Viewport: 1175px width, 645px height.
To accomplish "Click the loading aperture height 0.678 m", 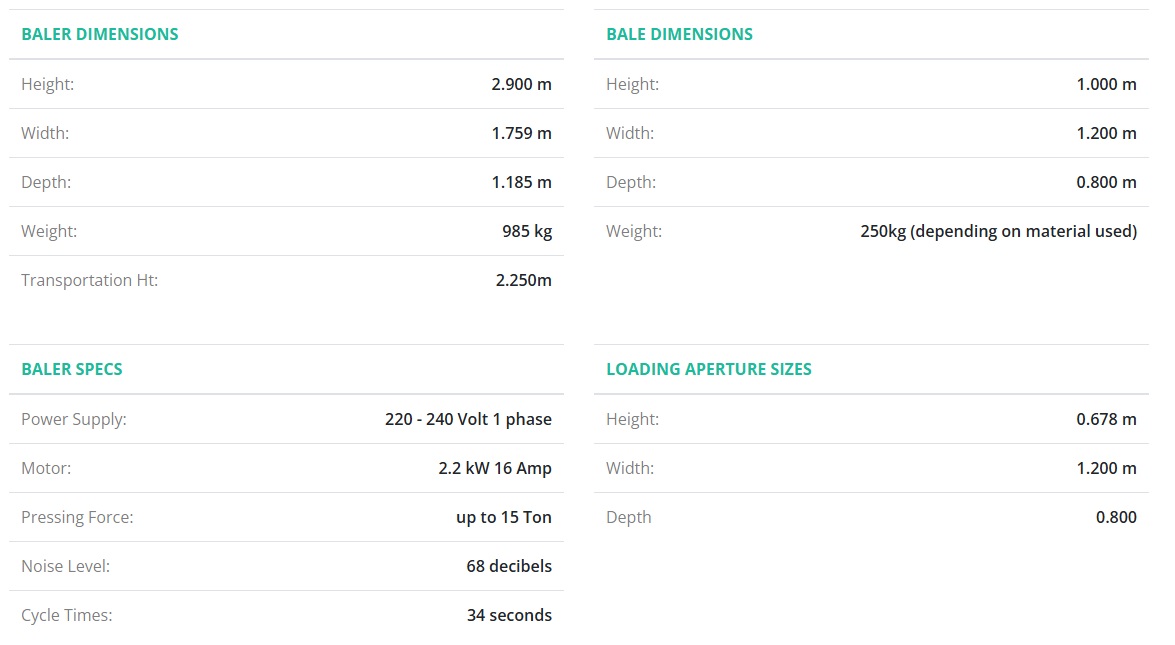I will pyautogui.click(x=1106, y=419).
